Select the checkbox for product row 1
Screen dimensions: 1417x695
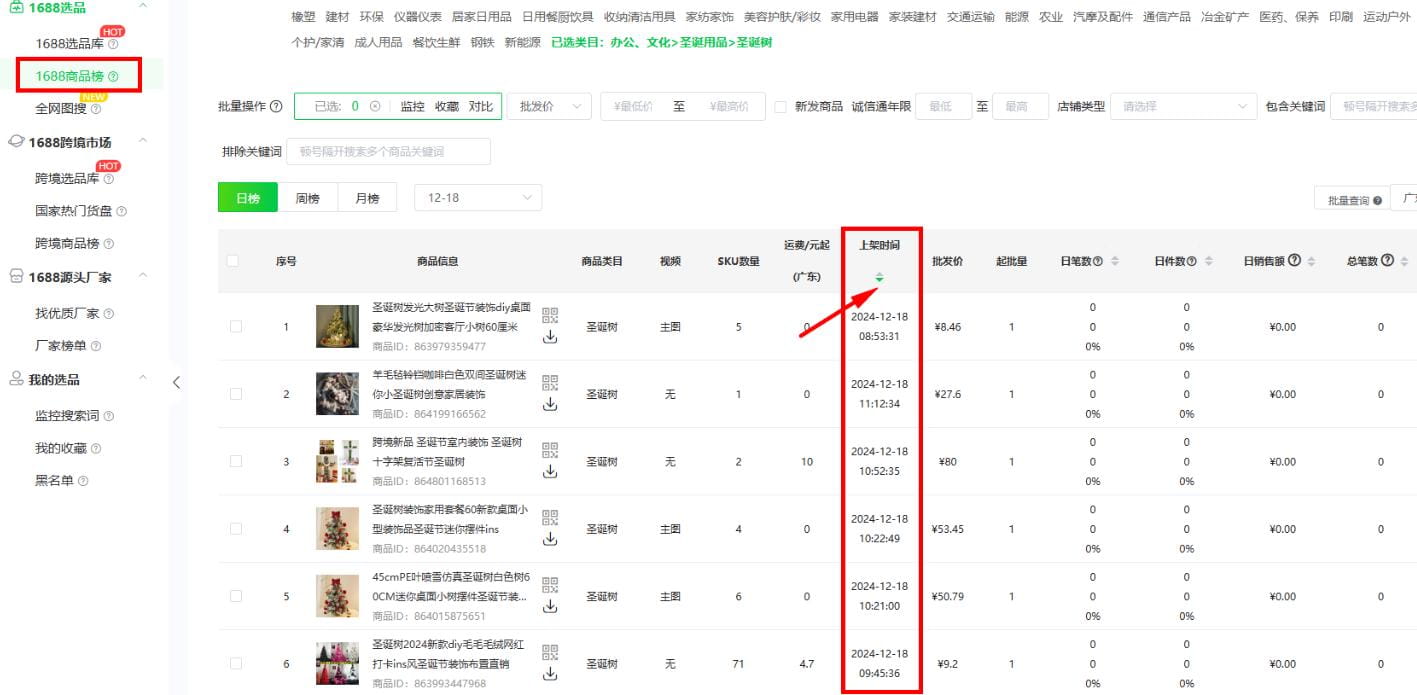pos(237,326)
